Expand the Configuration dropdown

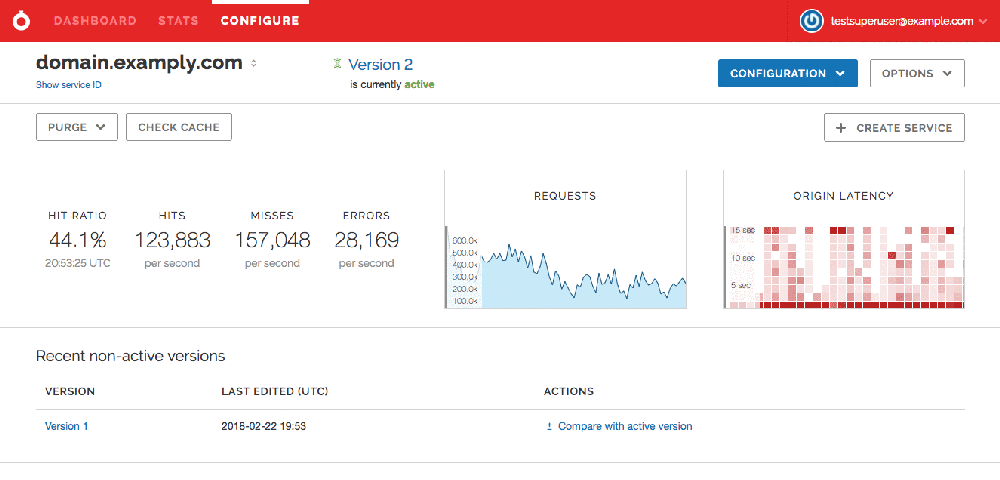pos(787,73)
